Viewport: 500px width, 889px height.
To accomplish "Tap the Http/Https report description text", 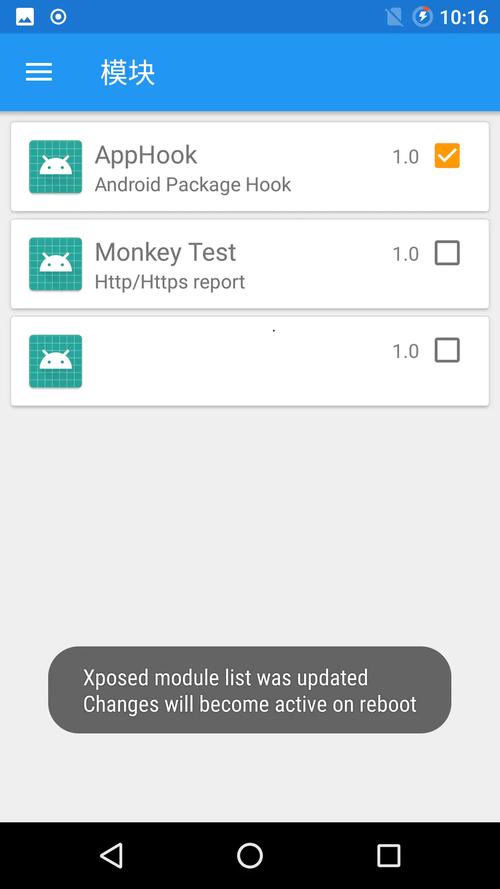I will [170, 282].
